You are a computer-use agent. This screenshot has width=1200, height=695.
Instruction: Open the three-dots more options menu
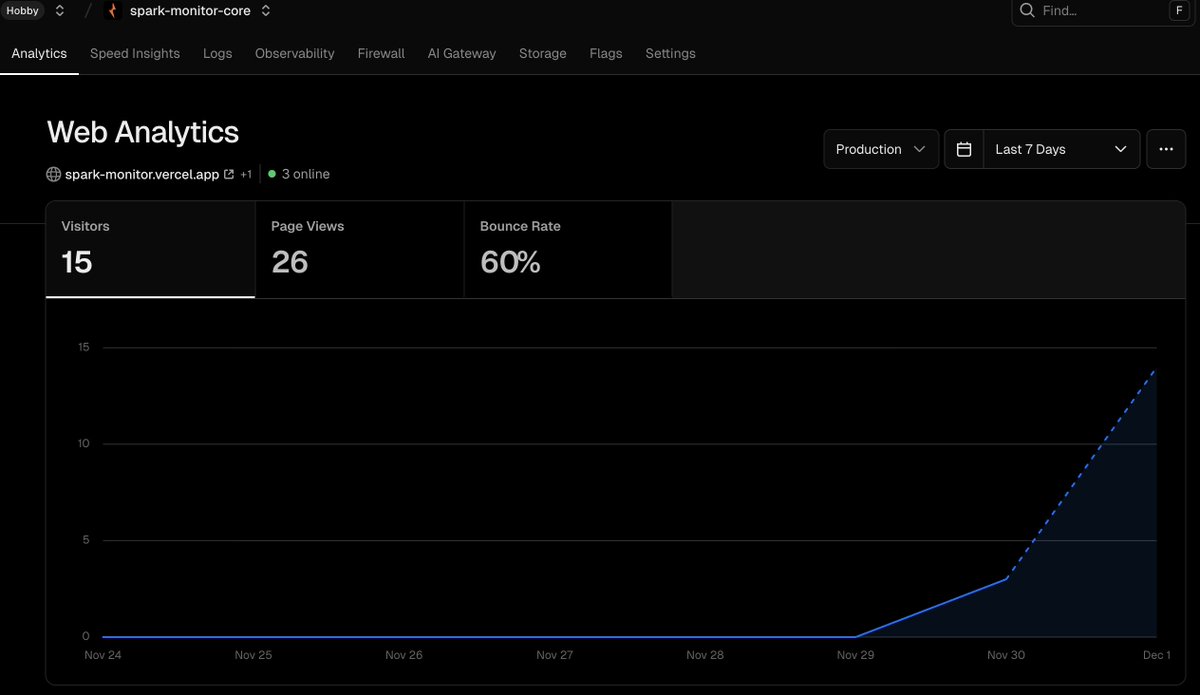click(1166, 149)
